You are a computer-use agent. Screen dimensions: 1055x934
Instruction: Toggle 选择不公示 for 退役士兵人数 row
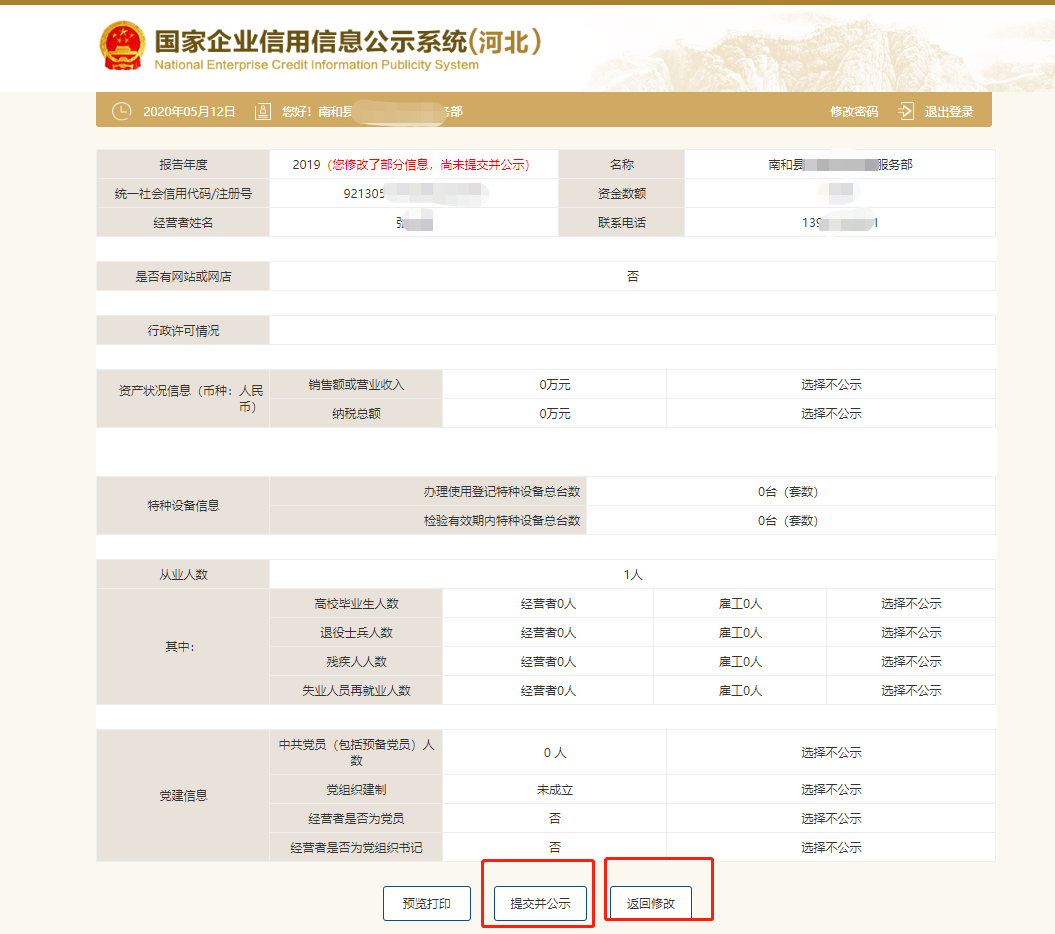910,632
